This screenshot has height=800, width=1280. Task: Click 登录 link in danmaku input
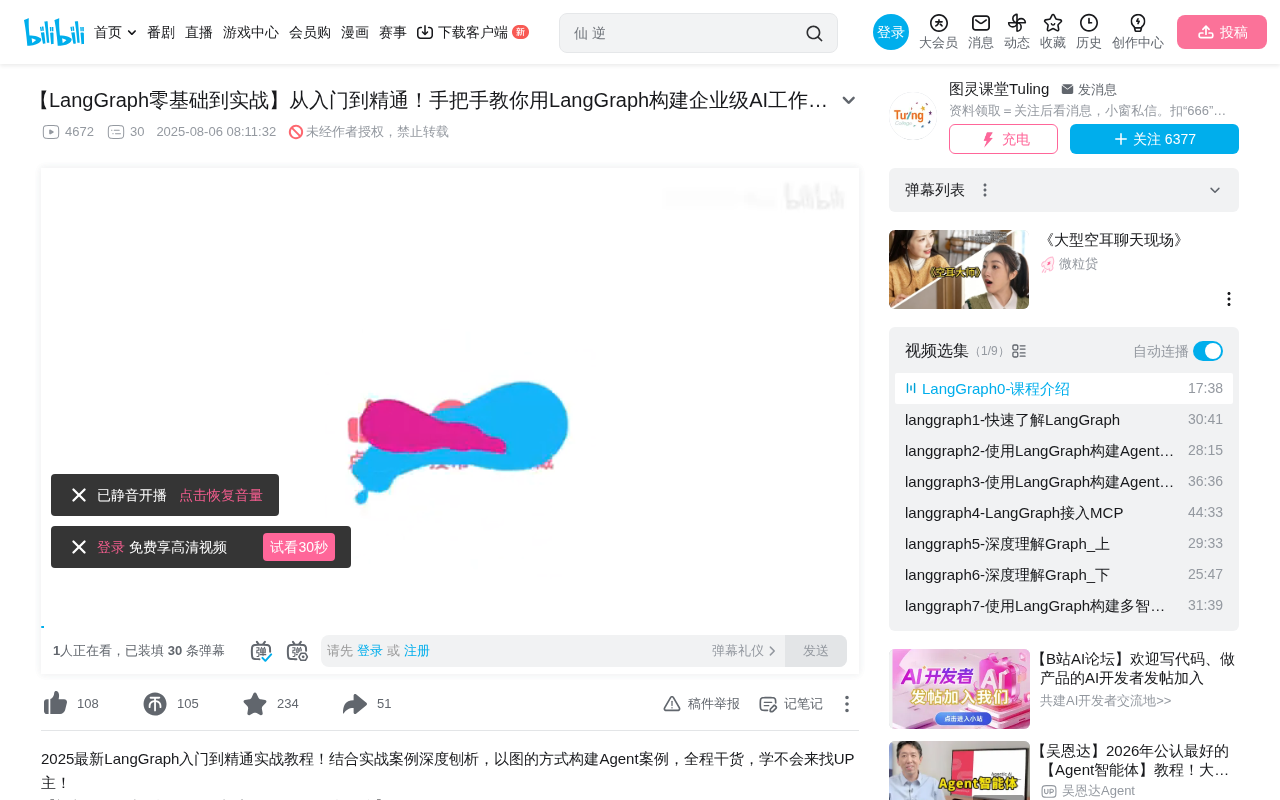coord(370,651)
